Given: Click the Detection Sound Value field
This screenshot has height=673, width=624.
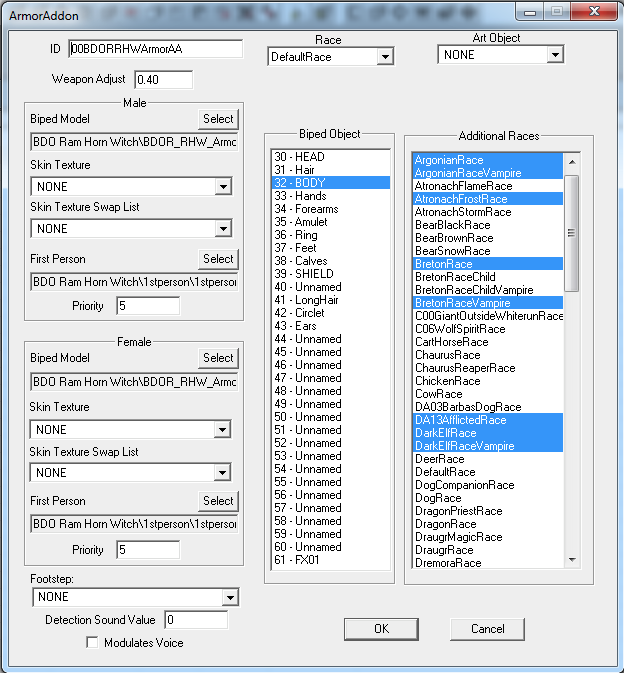Looking at the screenshot, I should point(196,620).
